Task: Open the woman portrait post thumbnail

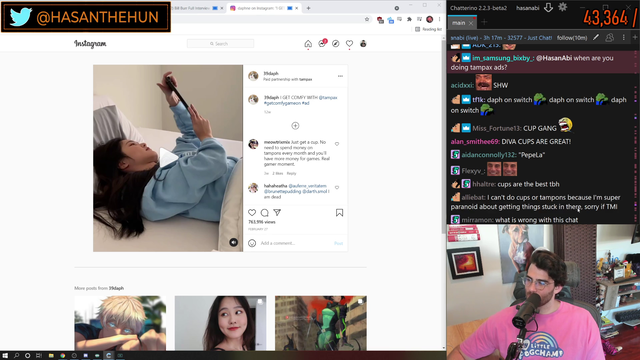Action: pos(220,323)
